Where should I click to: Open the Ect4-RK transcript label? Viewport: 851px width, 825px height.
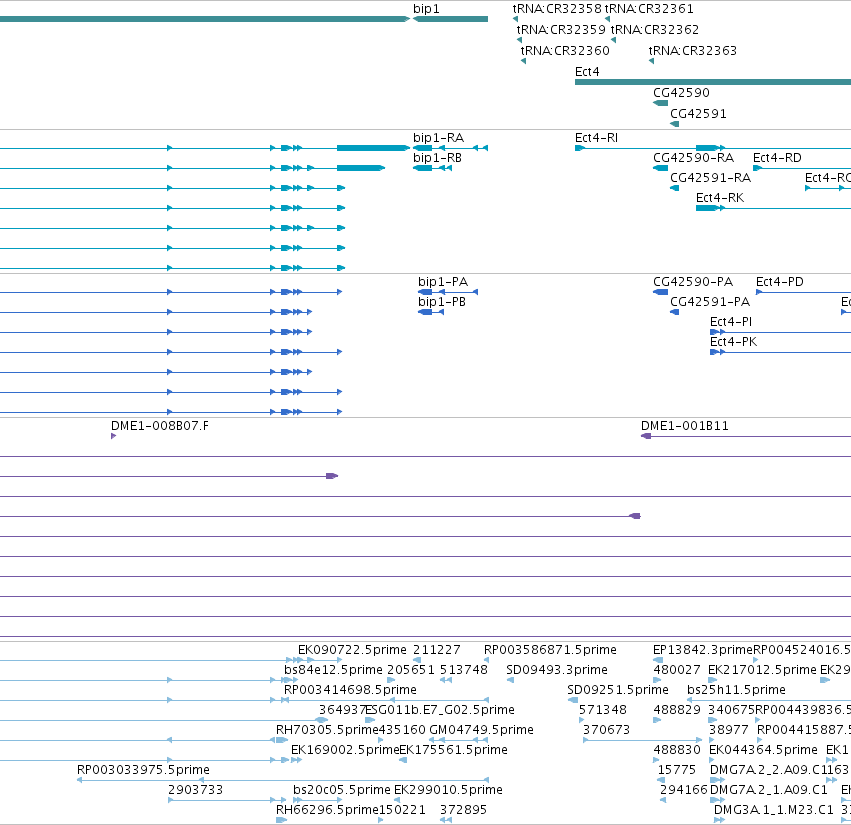click(720, 198)
